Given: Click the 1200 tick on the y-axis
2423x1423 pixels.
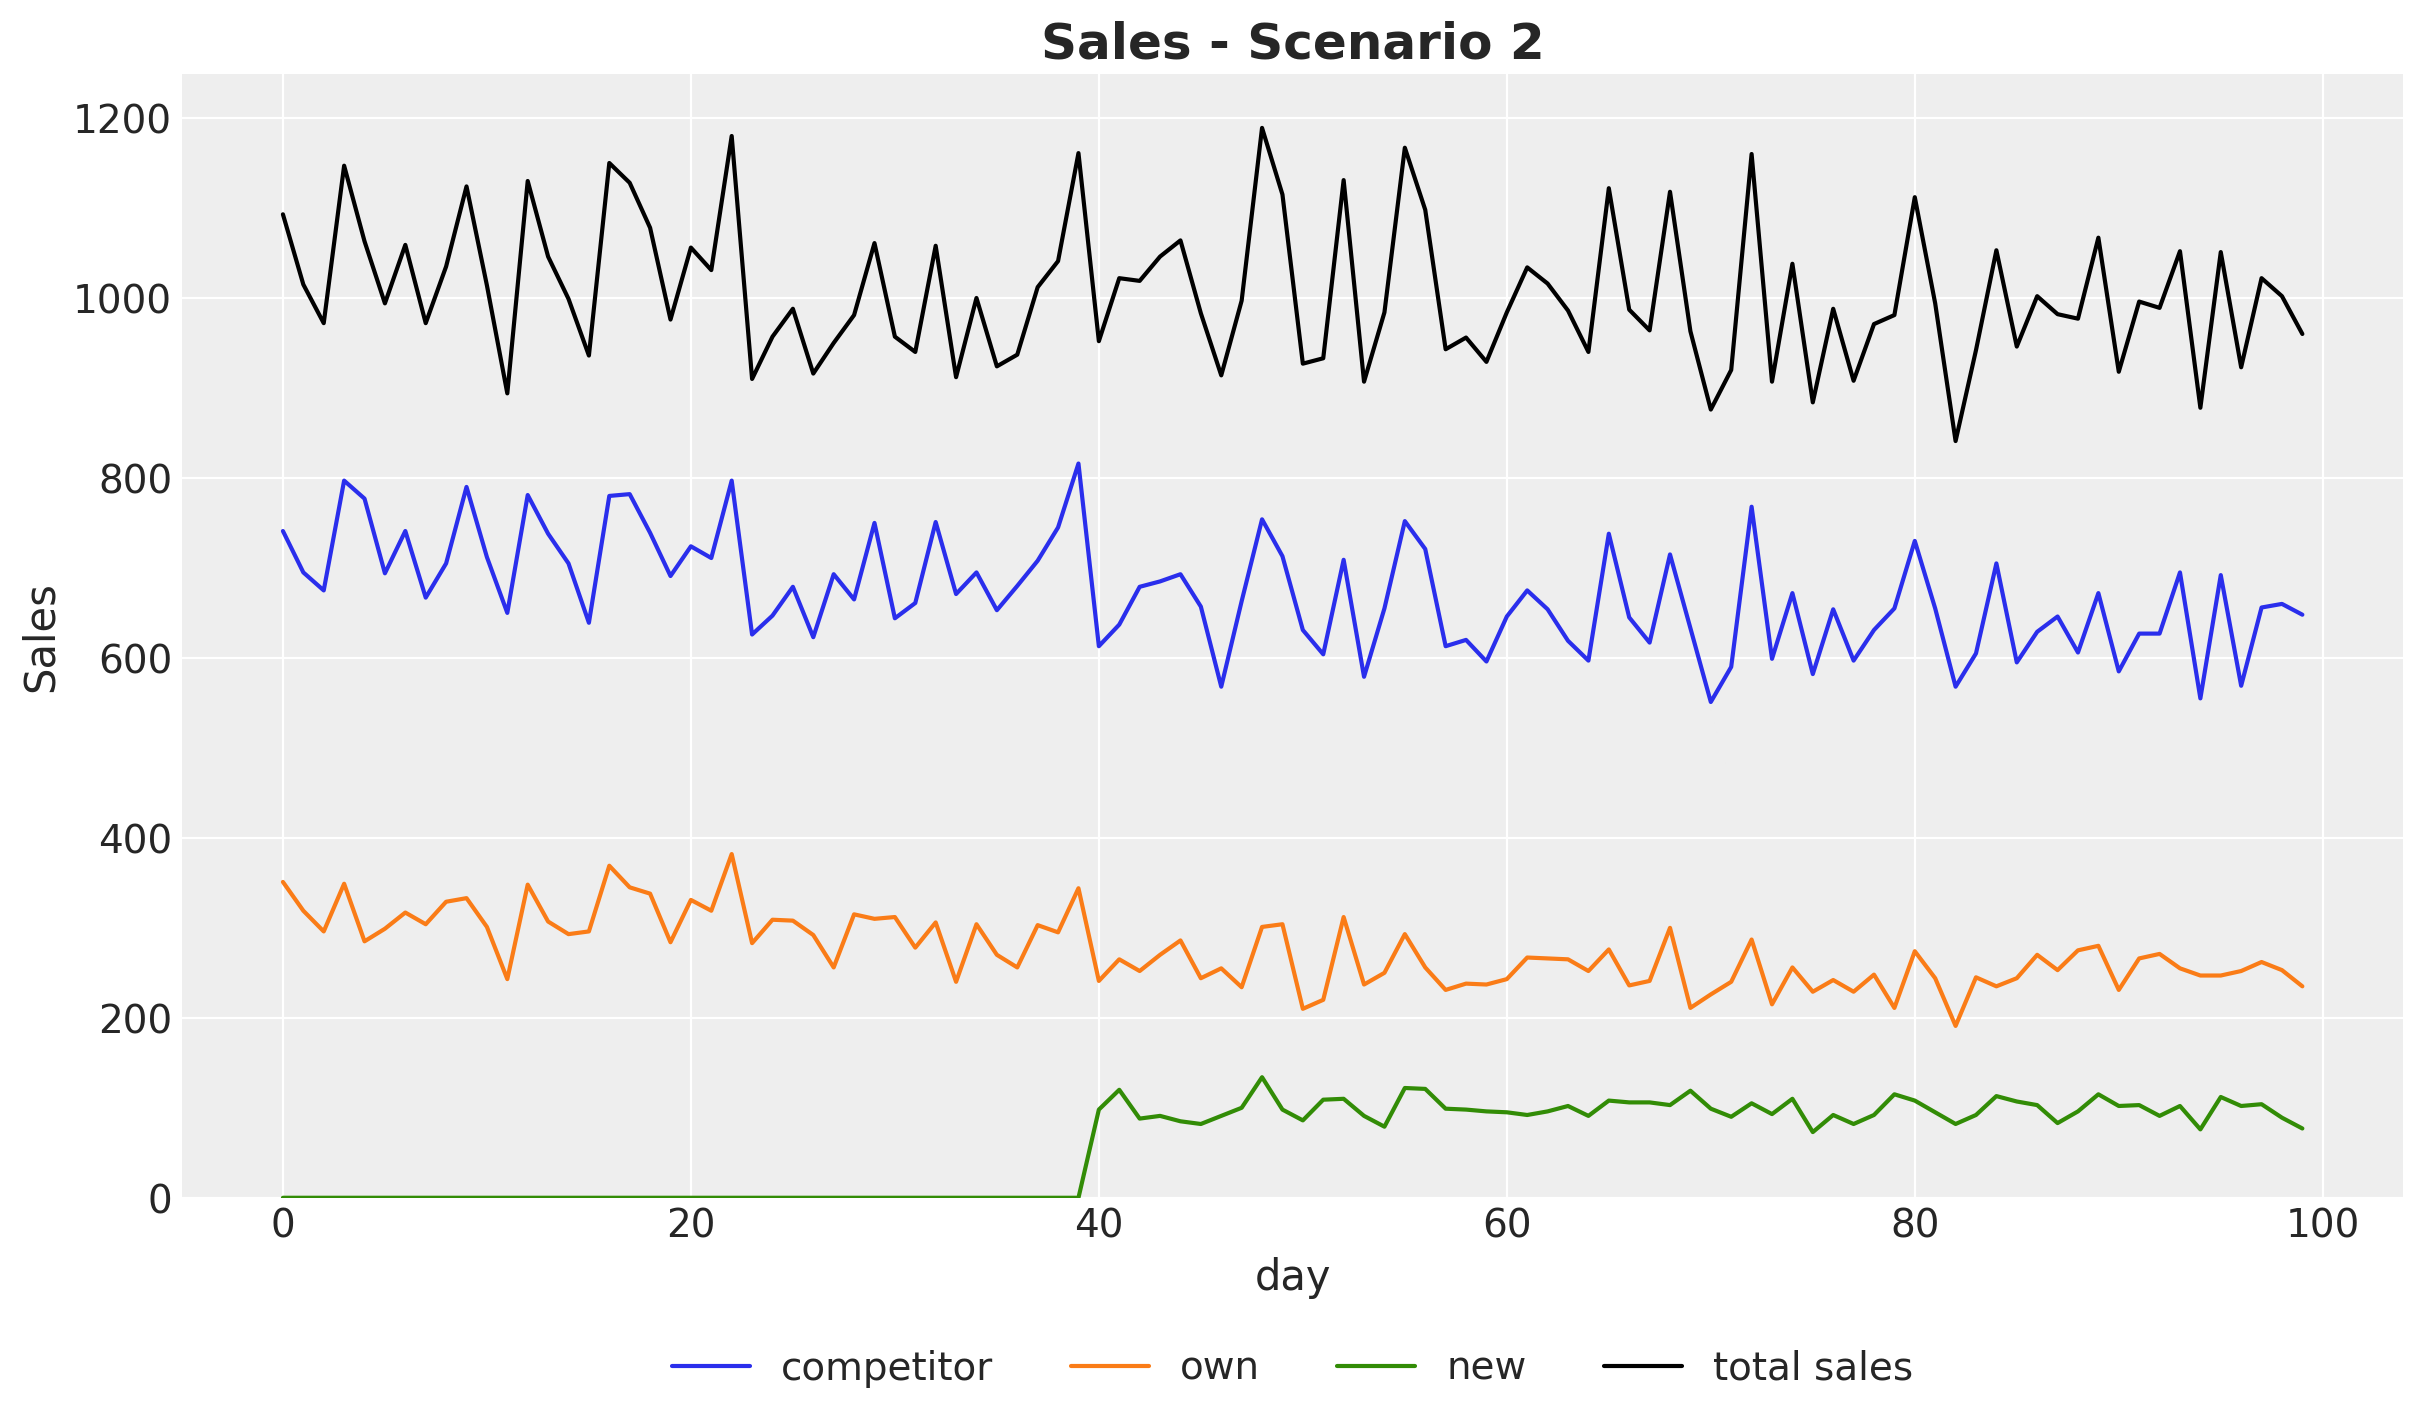Looking at the screenshot, I should tap(122, 119).
